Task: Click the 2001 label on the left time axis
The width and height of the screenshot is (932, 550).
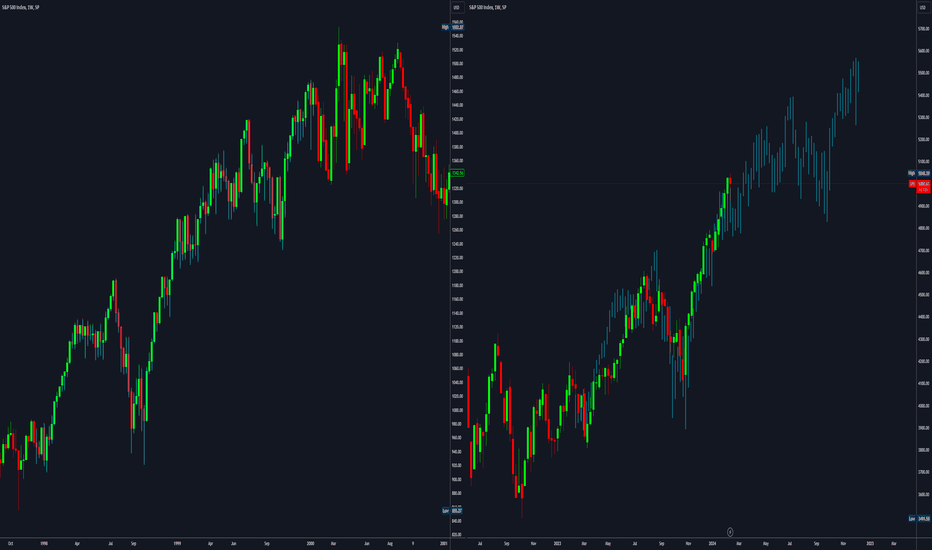Action: (x=443, y=543)
